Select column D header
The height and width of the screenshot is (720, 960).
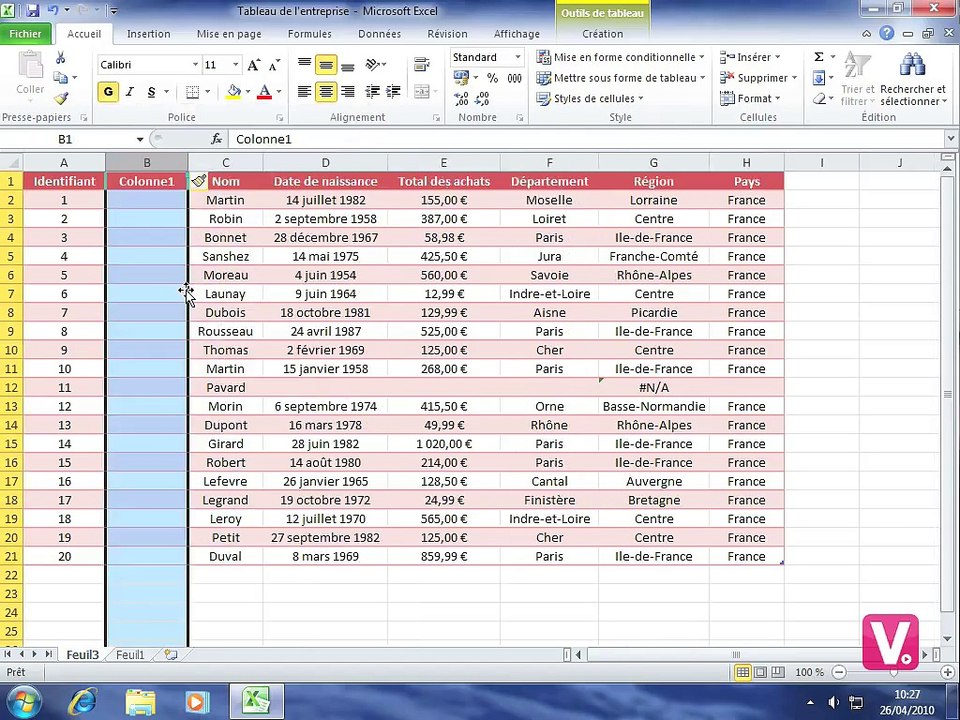326,163
